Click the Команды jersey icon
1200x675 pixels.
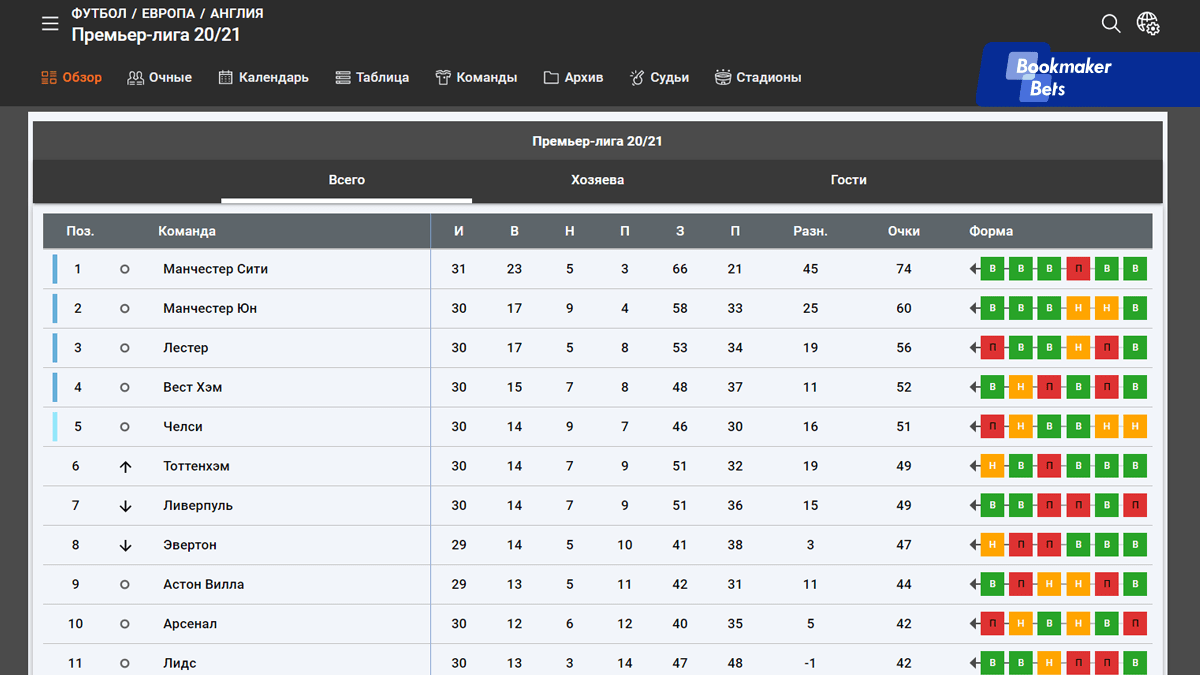tap(443, 77)
